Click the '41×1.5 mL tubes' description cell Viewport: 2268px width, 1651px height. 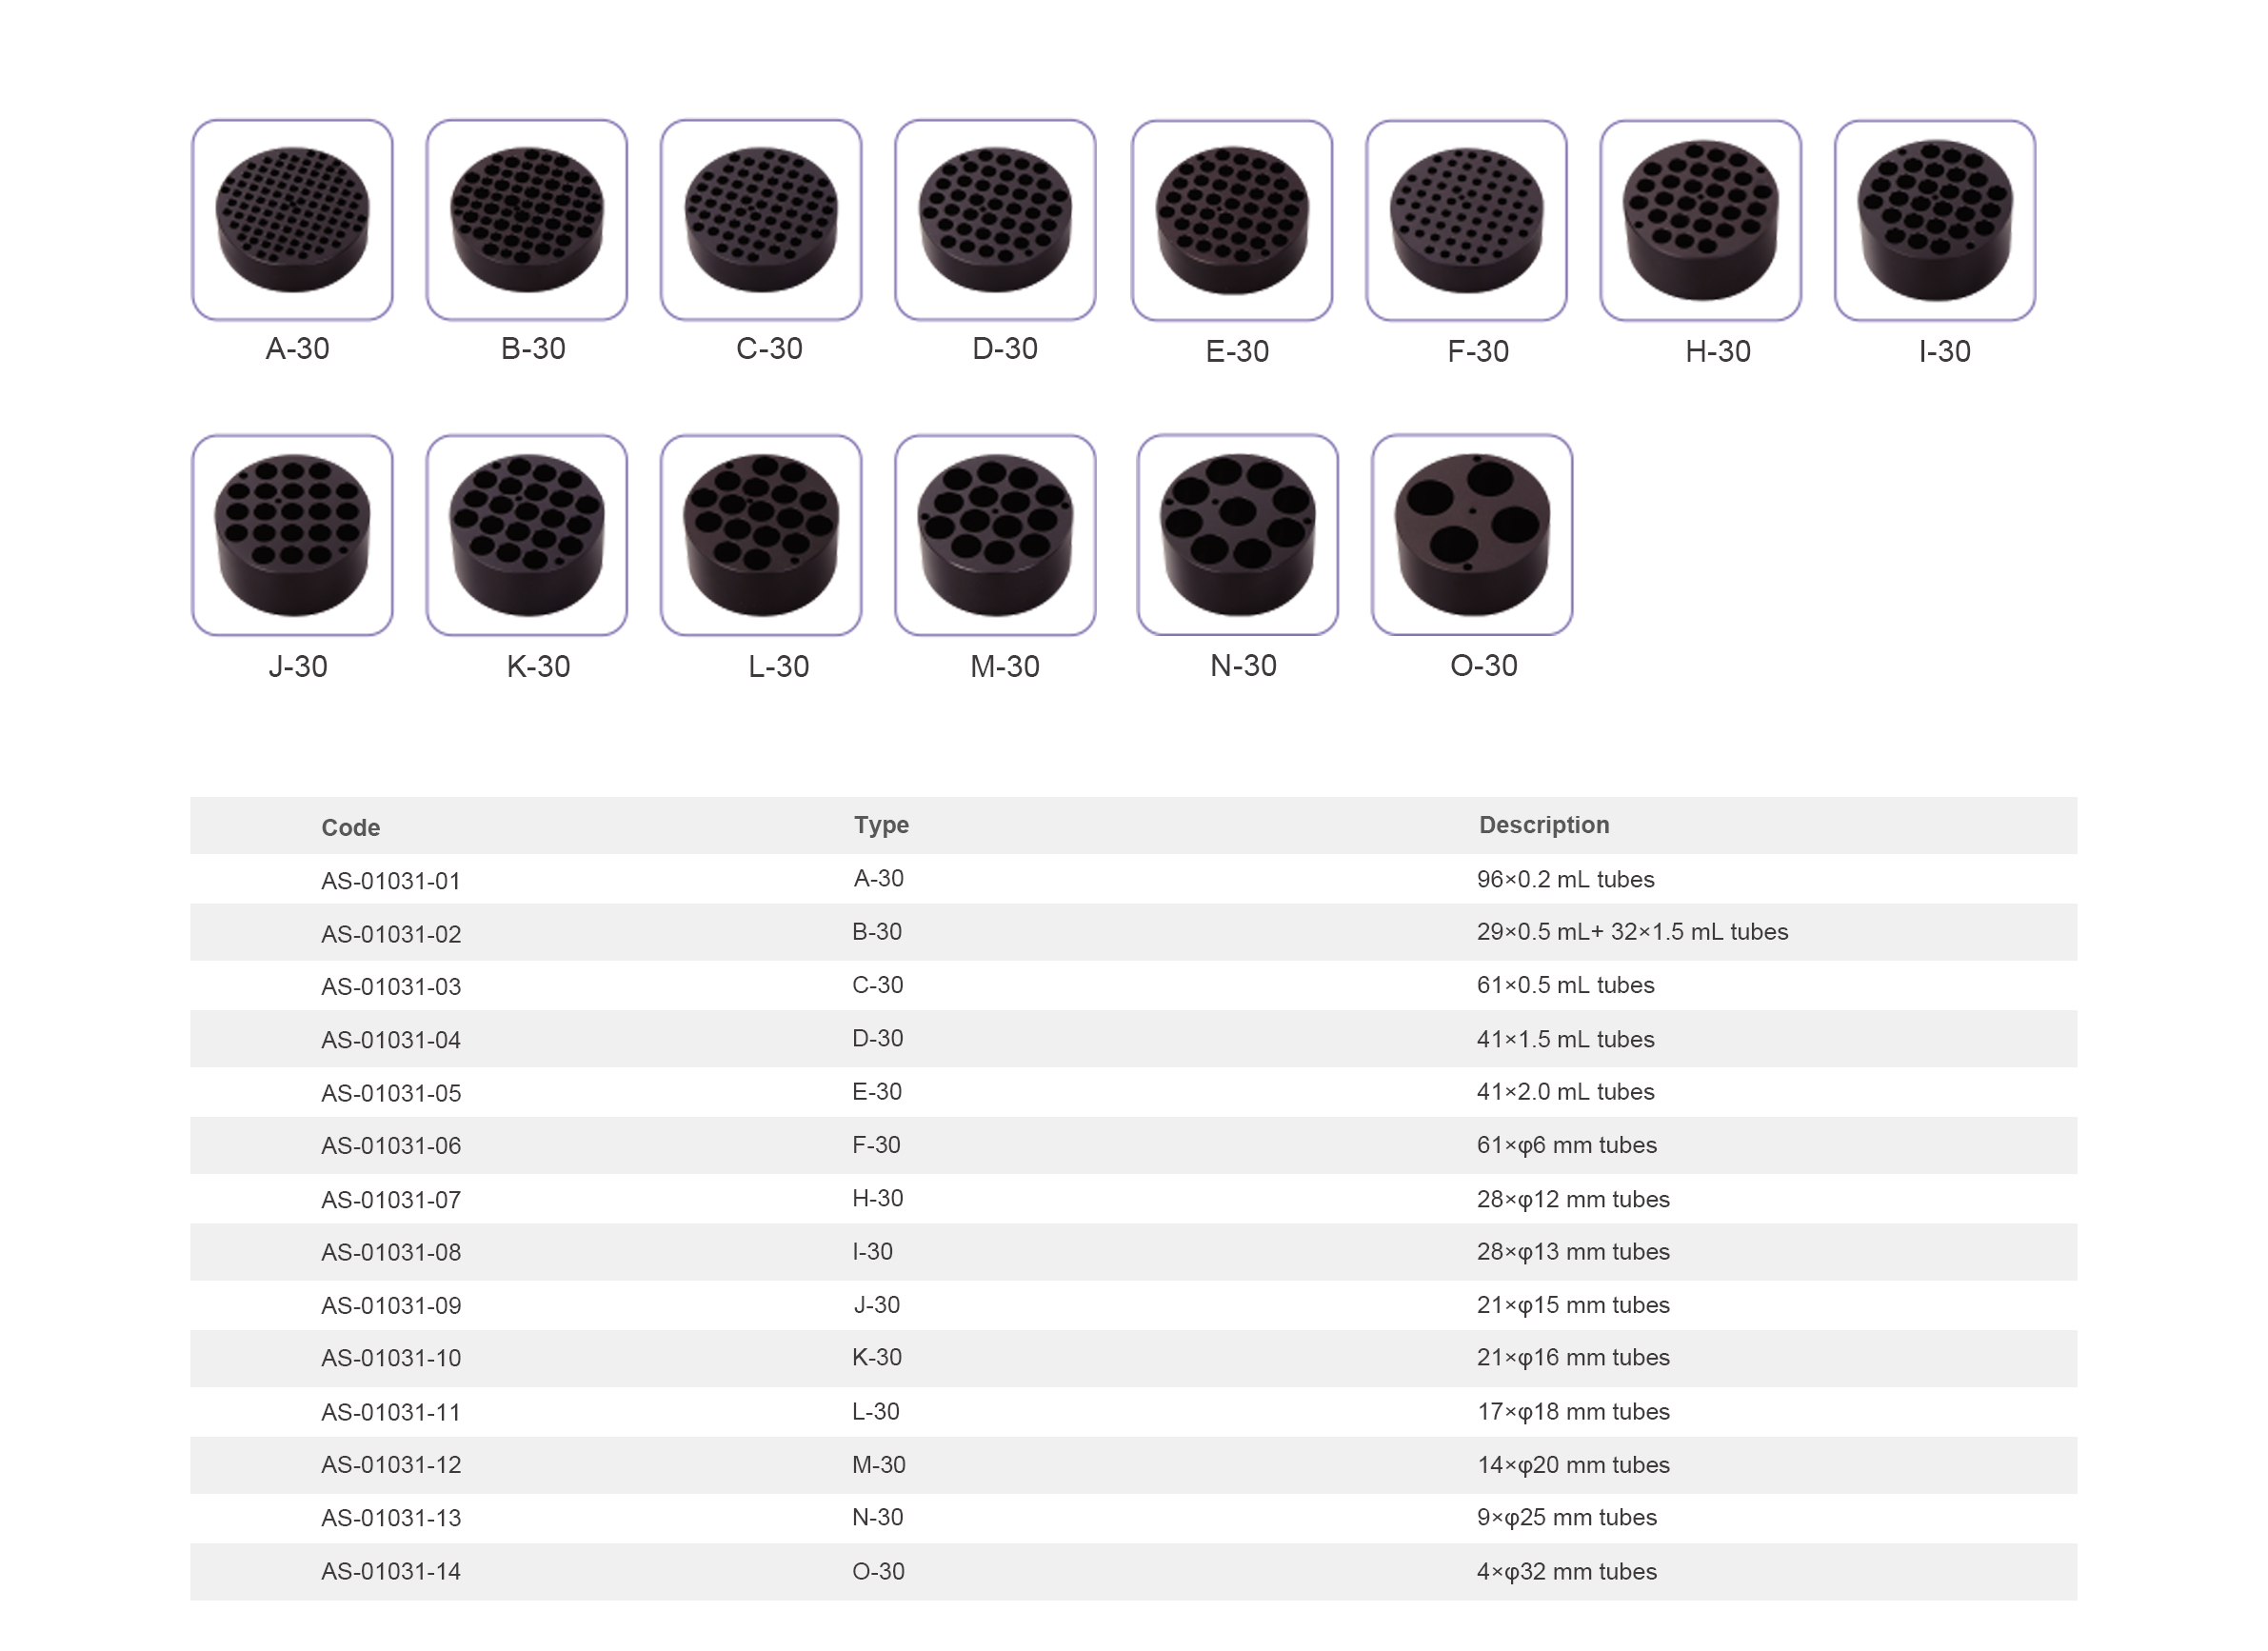(1566, 1040)
